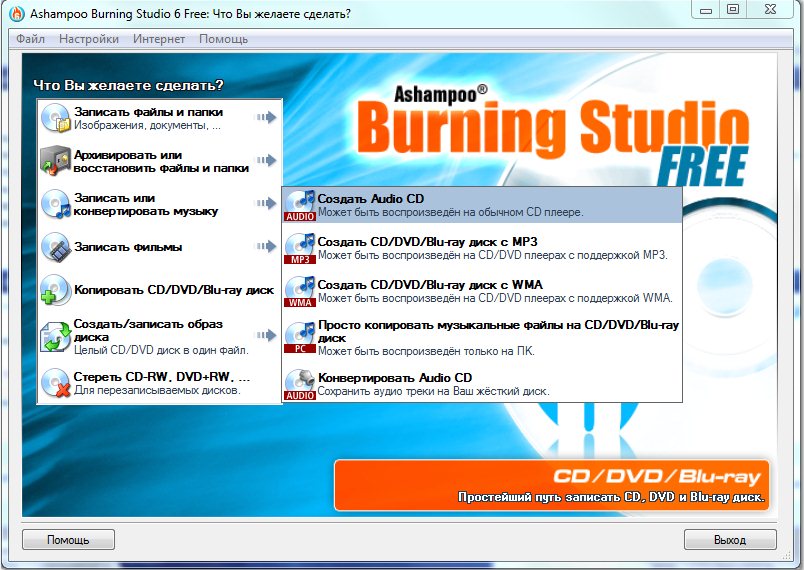The width and height of the screenshot is (804, 570).
Task: Click the AUDIO icon next to Создать Audio CD
Action: pos(300,206)
